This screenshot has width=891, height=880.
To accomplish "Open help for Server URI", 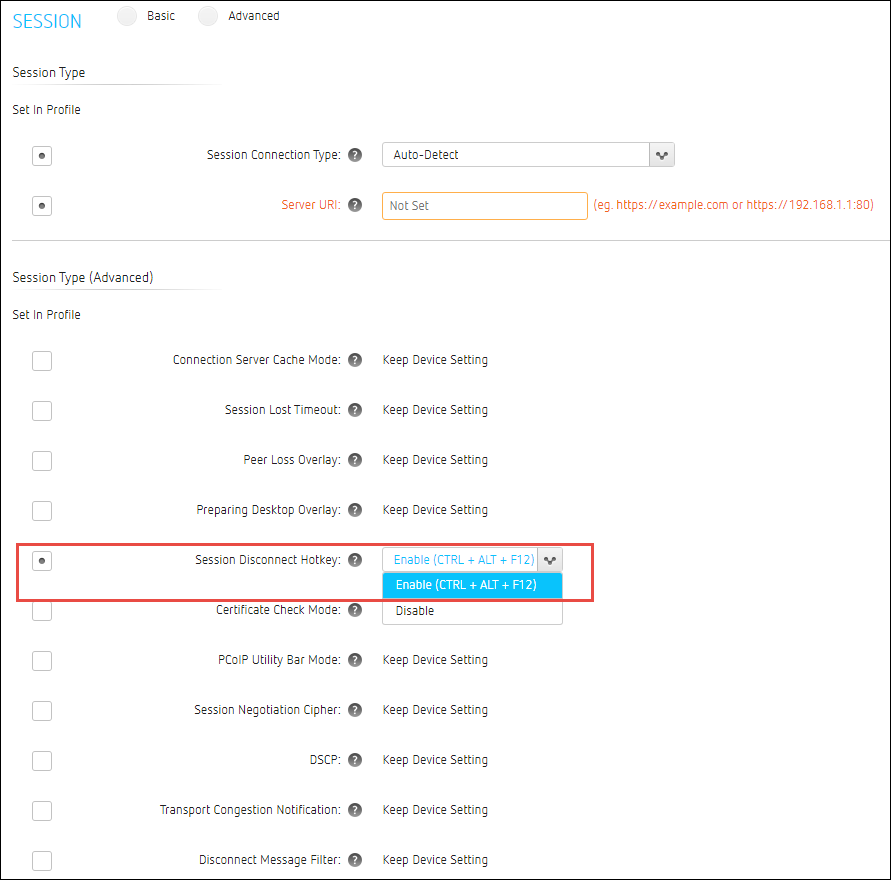I will coord(355,205).
